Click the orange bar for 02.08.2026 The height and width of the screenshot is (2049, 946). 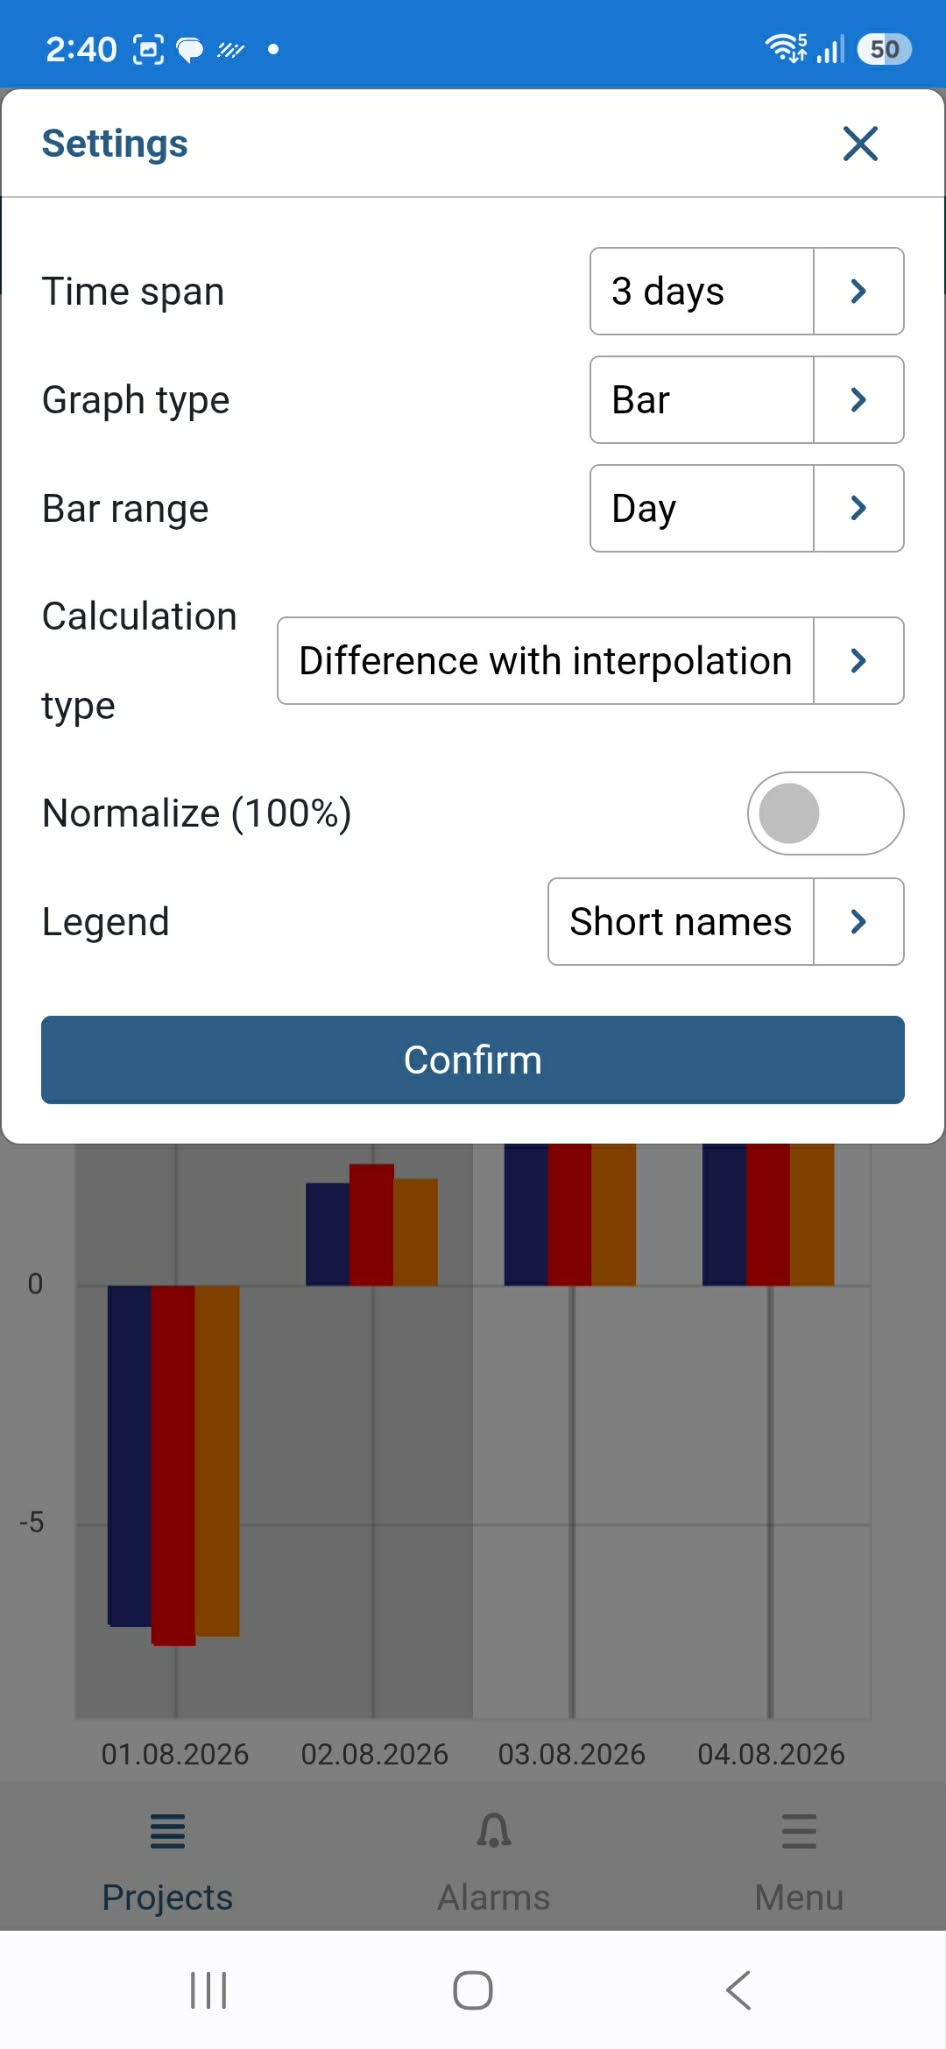click(415, 1232)
